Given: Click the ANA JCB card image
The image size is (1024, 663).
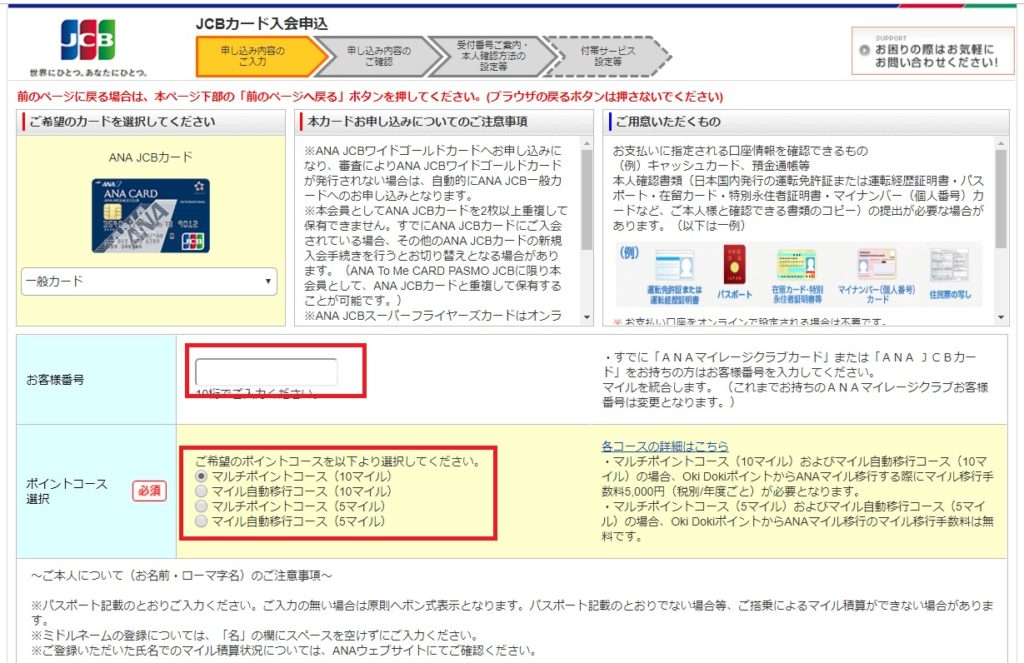Looking at the screenshot, I should (x=151, y=215).
